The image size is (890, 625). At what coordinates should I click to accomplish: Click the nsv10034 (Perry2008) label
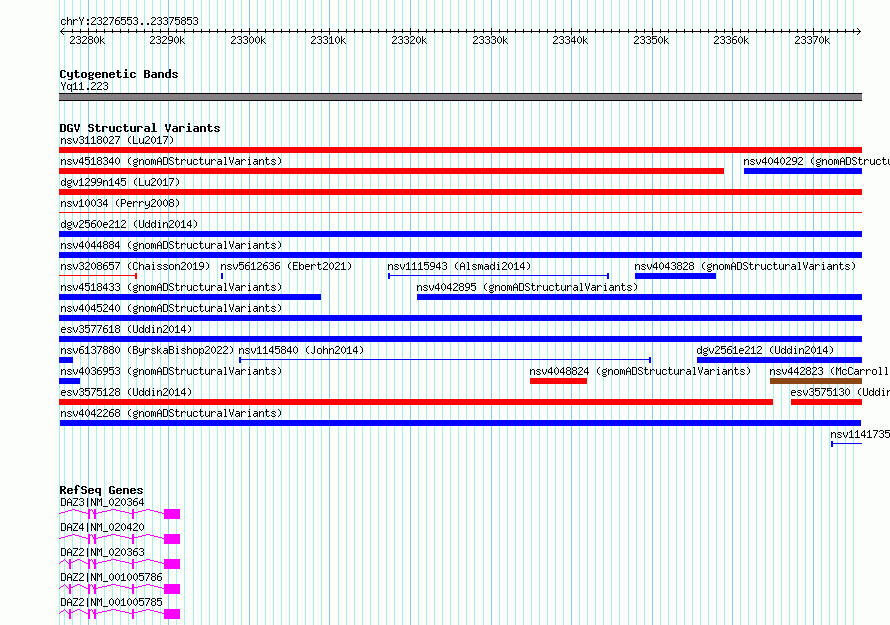tap(120, 203)
